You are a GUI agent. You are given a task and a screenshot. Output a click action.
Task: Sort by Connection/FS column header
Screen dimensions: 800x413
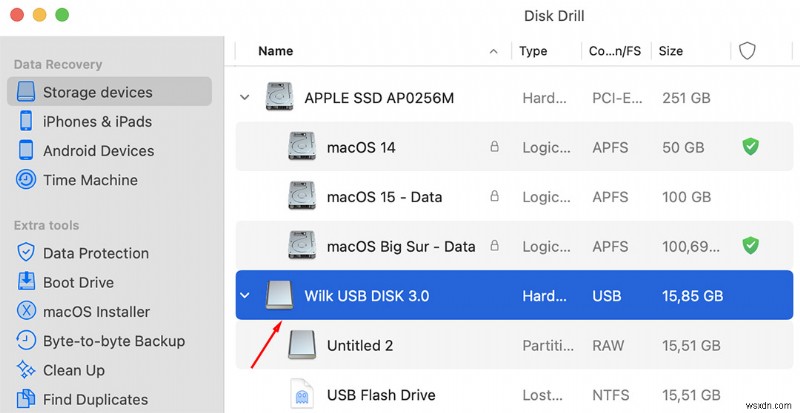point(615,51)
